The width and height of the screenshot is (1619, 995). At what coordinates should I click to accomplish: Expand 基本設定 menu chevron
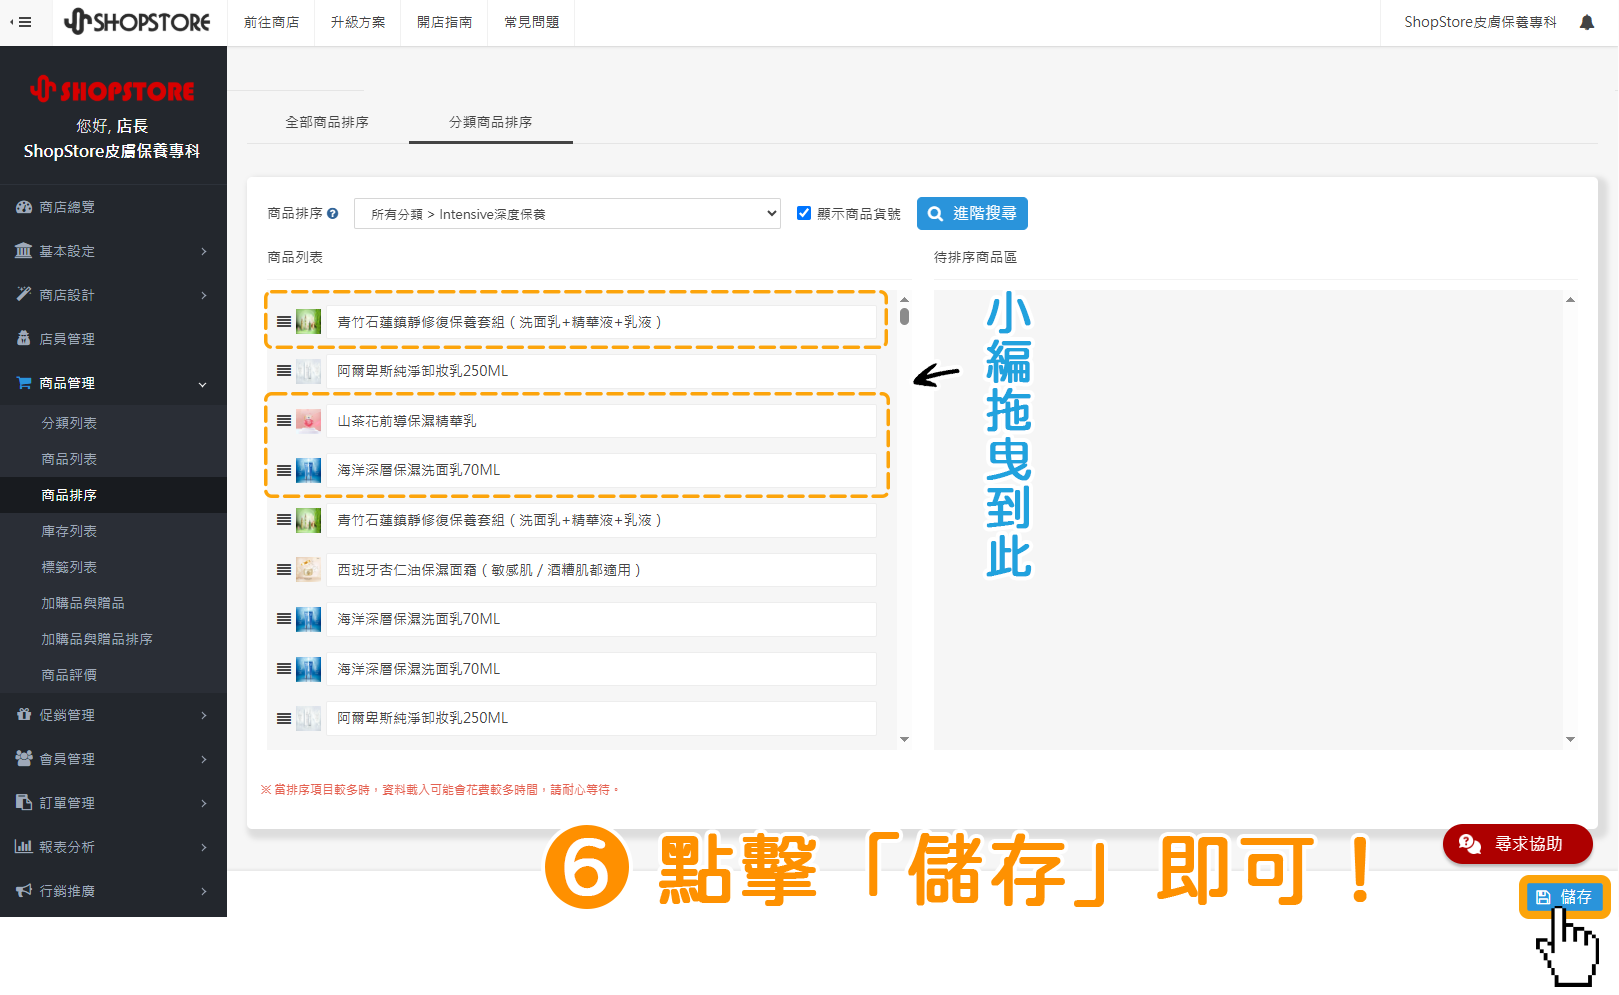pos(203,251)
